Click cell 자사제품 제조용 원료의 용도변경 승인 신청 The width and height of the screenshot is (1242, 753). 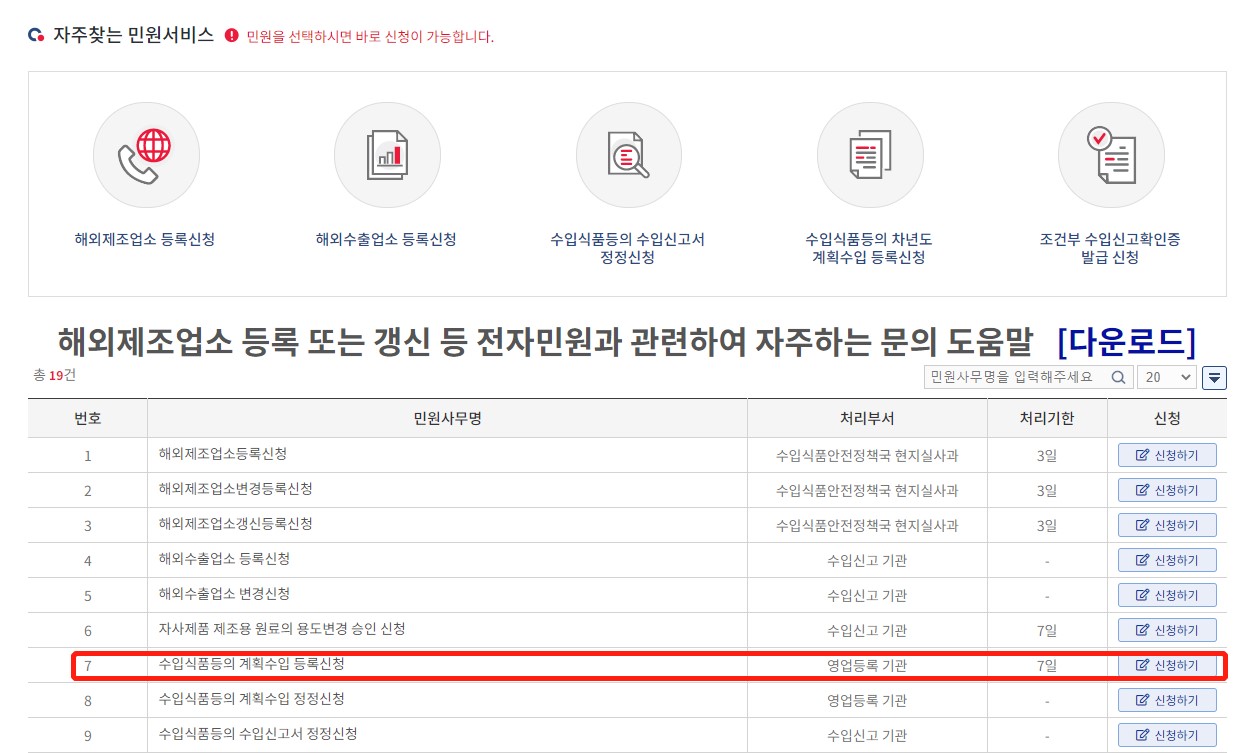coord(282,629)
